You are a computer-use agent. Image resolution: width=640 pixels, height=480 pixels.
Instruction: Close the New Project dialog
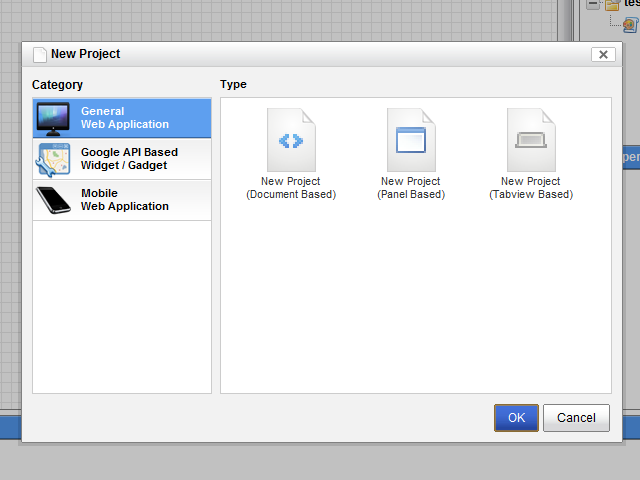602,55
